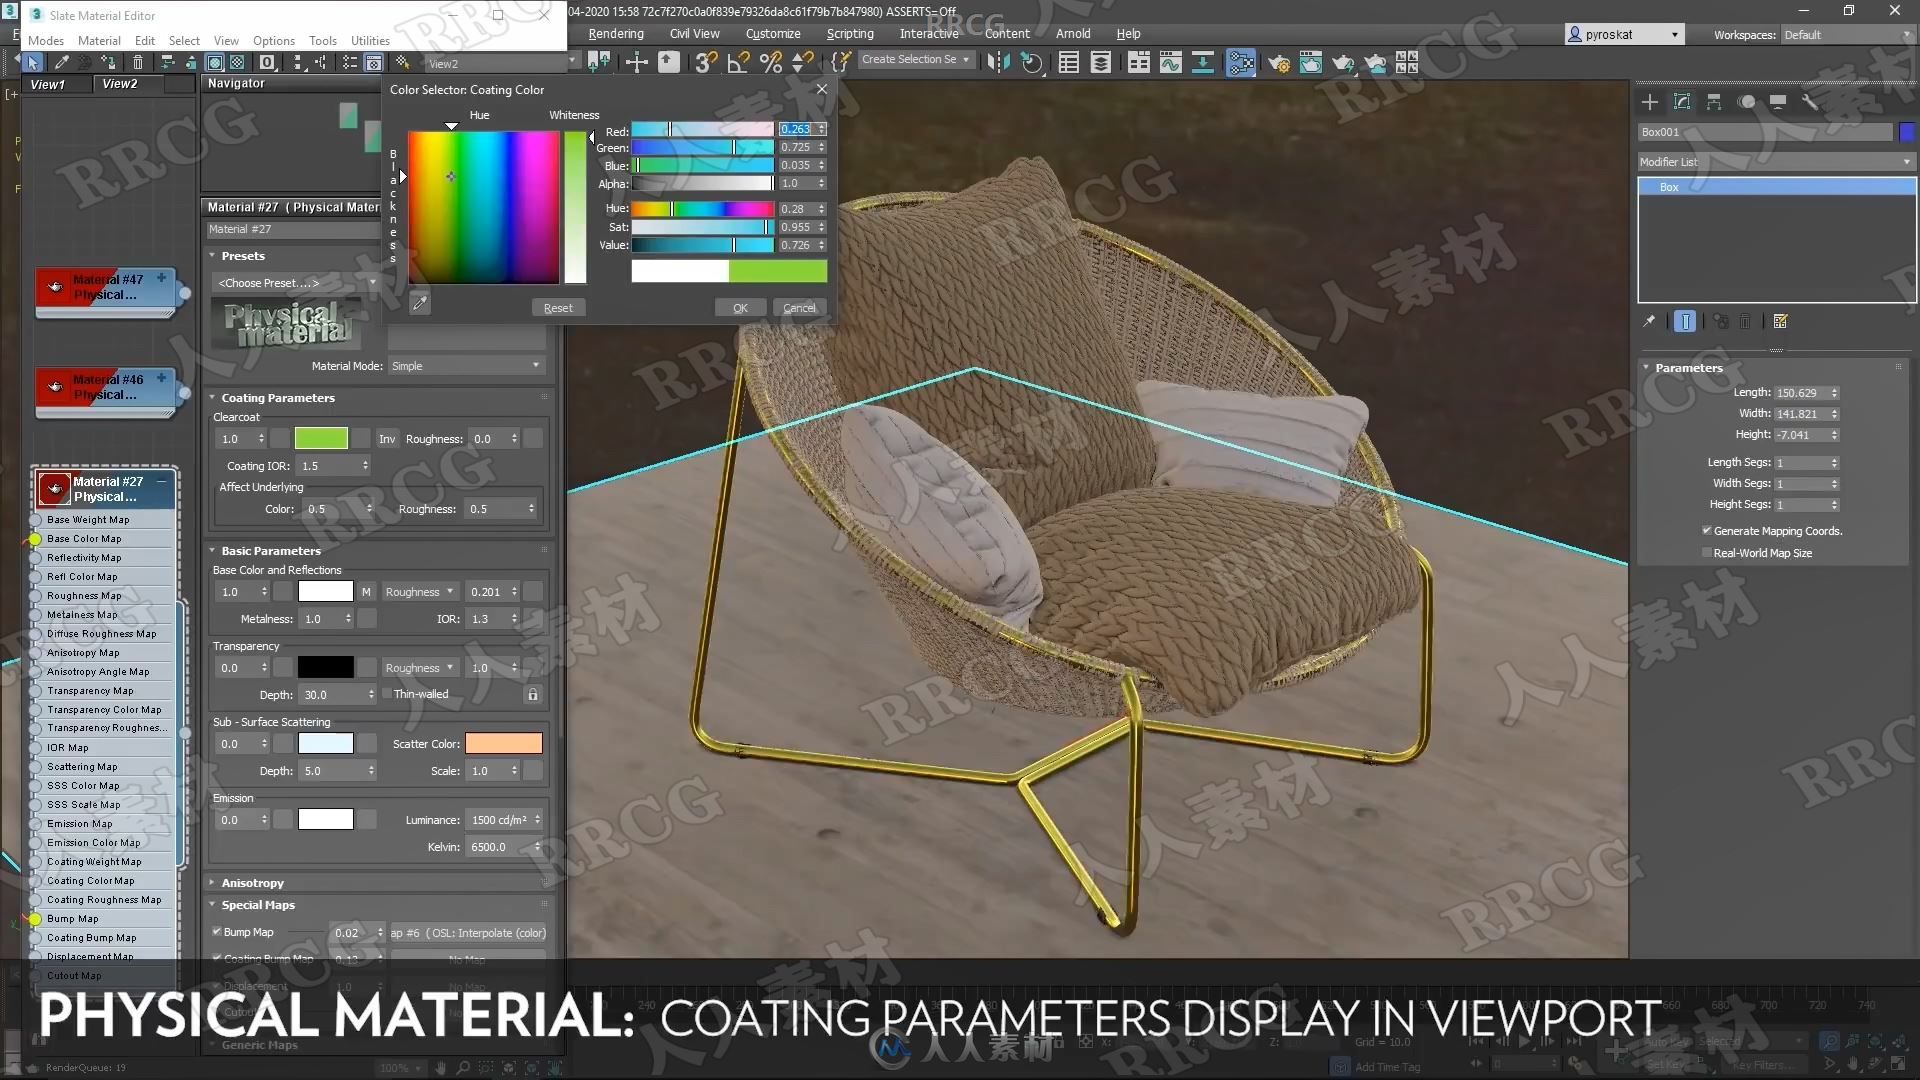Collapse the Special Maps rollout
Image resolution: width=1920 pixels, height=1080 pixels.
[x=257, y=905]
